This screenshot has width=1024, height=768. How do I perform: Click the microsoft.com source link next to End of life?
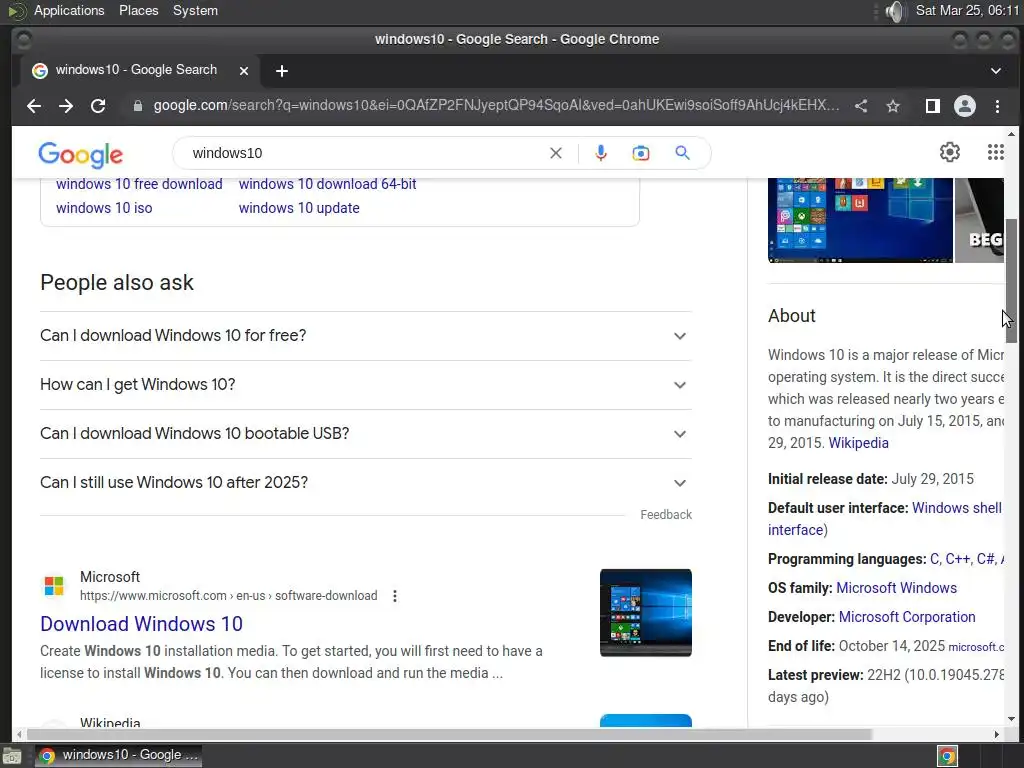click(x=976, y=647)
